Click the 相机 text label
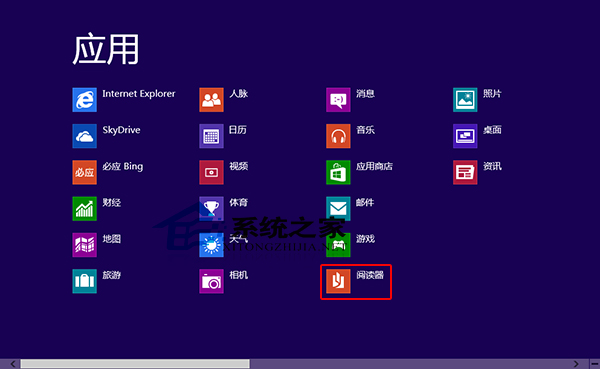 tap(239, 275)
